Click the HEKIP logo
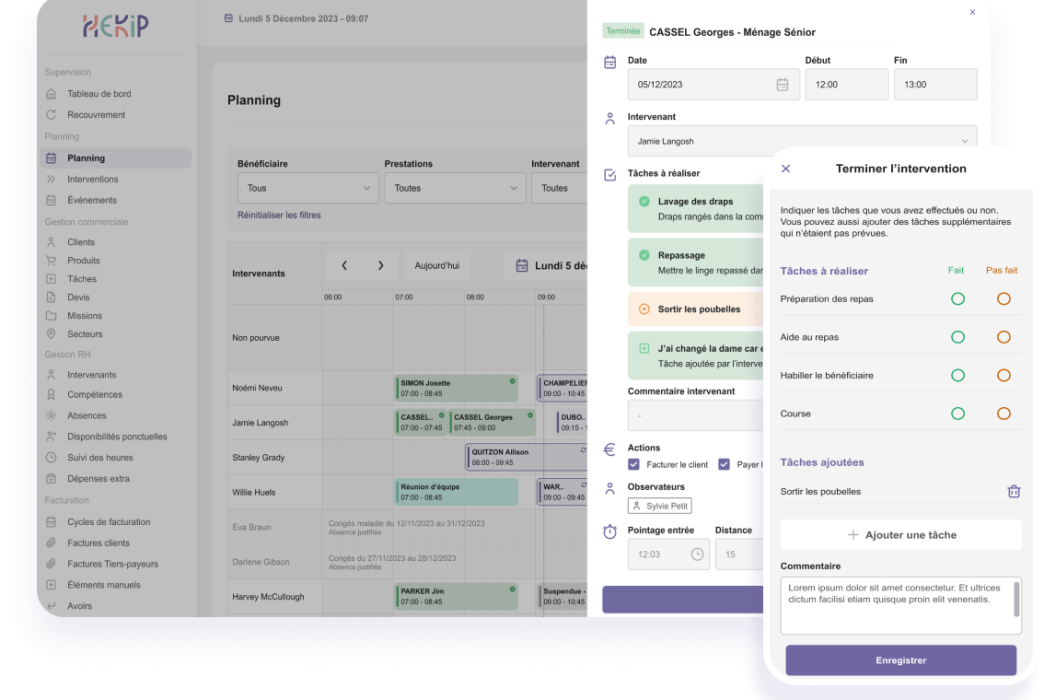Image resolution: width=1044 pixels, height=700 pixels. click(x=116, y=26)
